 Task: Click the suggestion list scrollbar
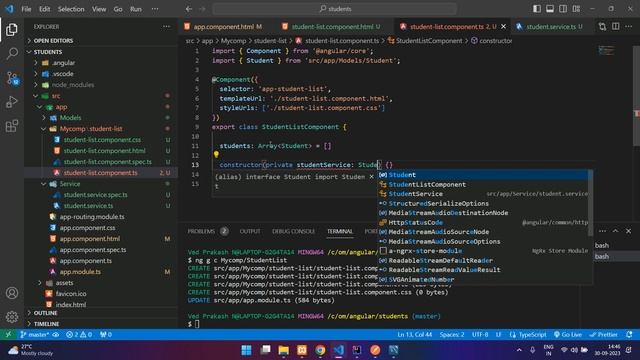(590, 203)
